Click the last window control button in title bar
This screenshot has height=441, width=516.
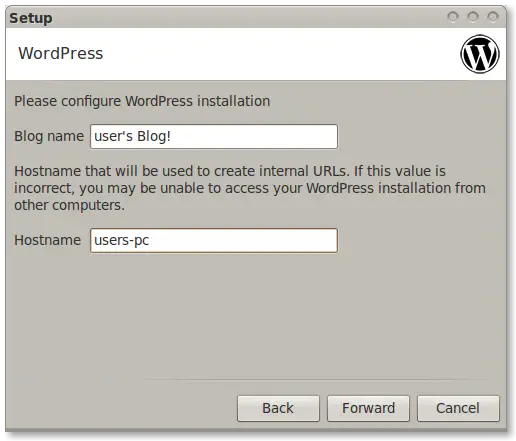pyautogui.click(x=493, y=16)
